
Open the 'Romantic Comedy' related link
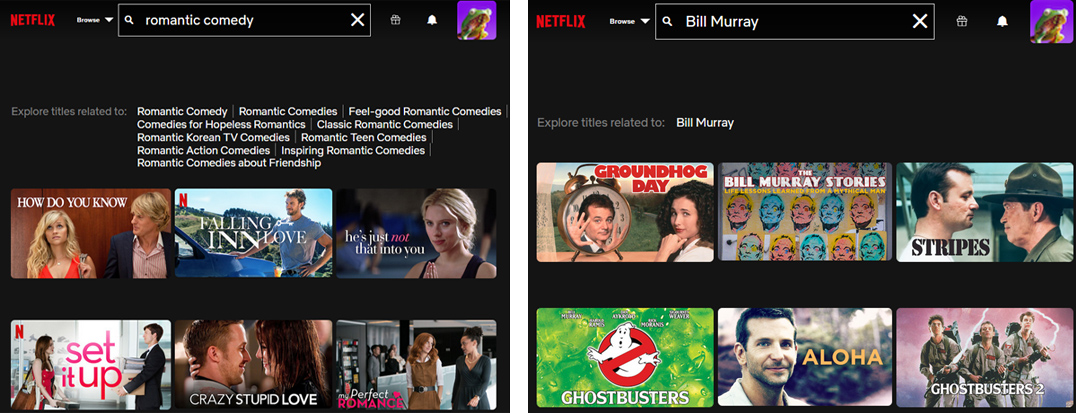click(182, 111)
